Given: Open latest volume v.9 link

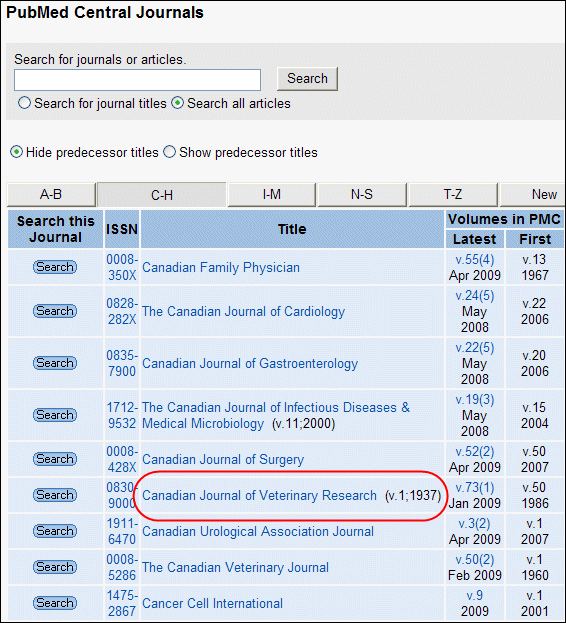Looking at the screenshot, I should pyautogui.click(x=475, y=596).
